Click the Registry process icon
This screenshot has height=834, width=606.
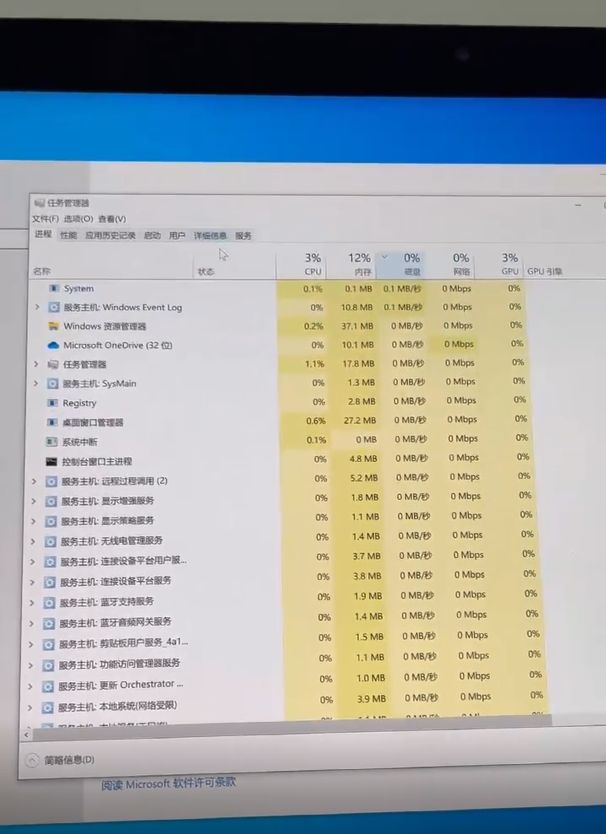52,403
